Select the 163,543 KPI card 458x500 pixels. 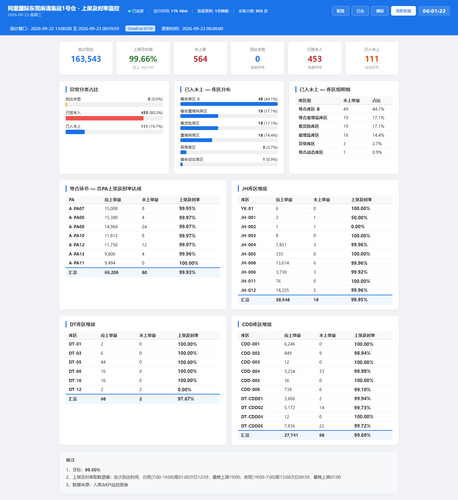click(x=86, y=58)
